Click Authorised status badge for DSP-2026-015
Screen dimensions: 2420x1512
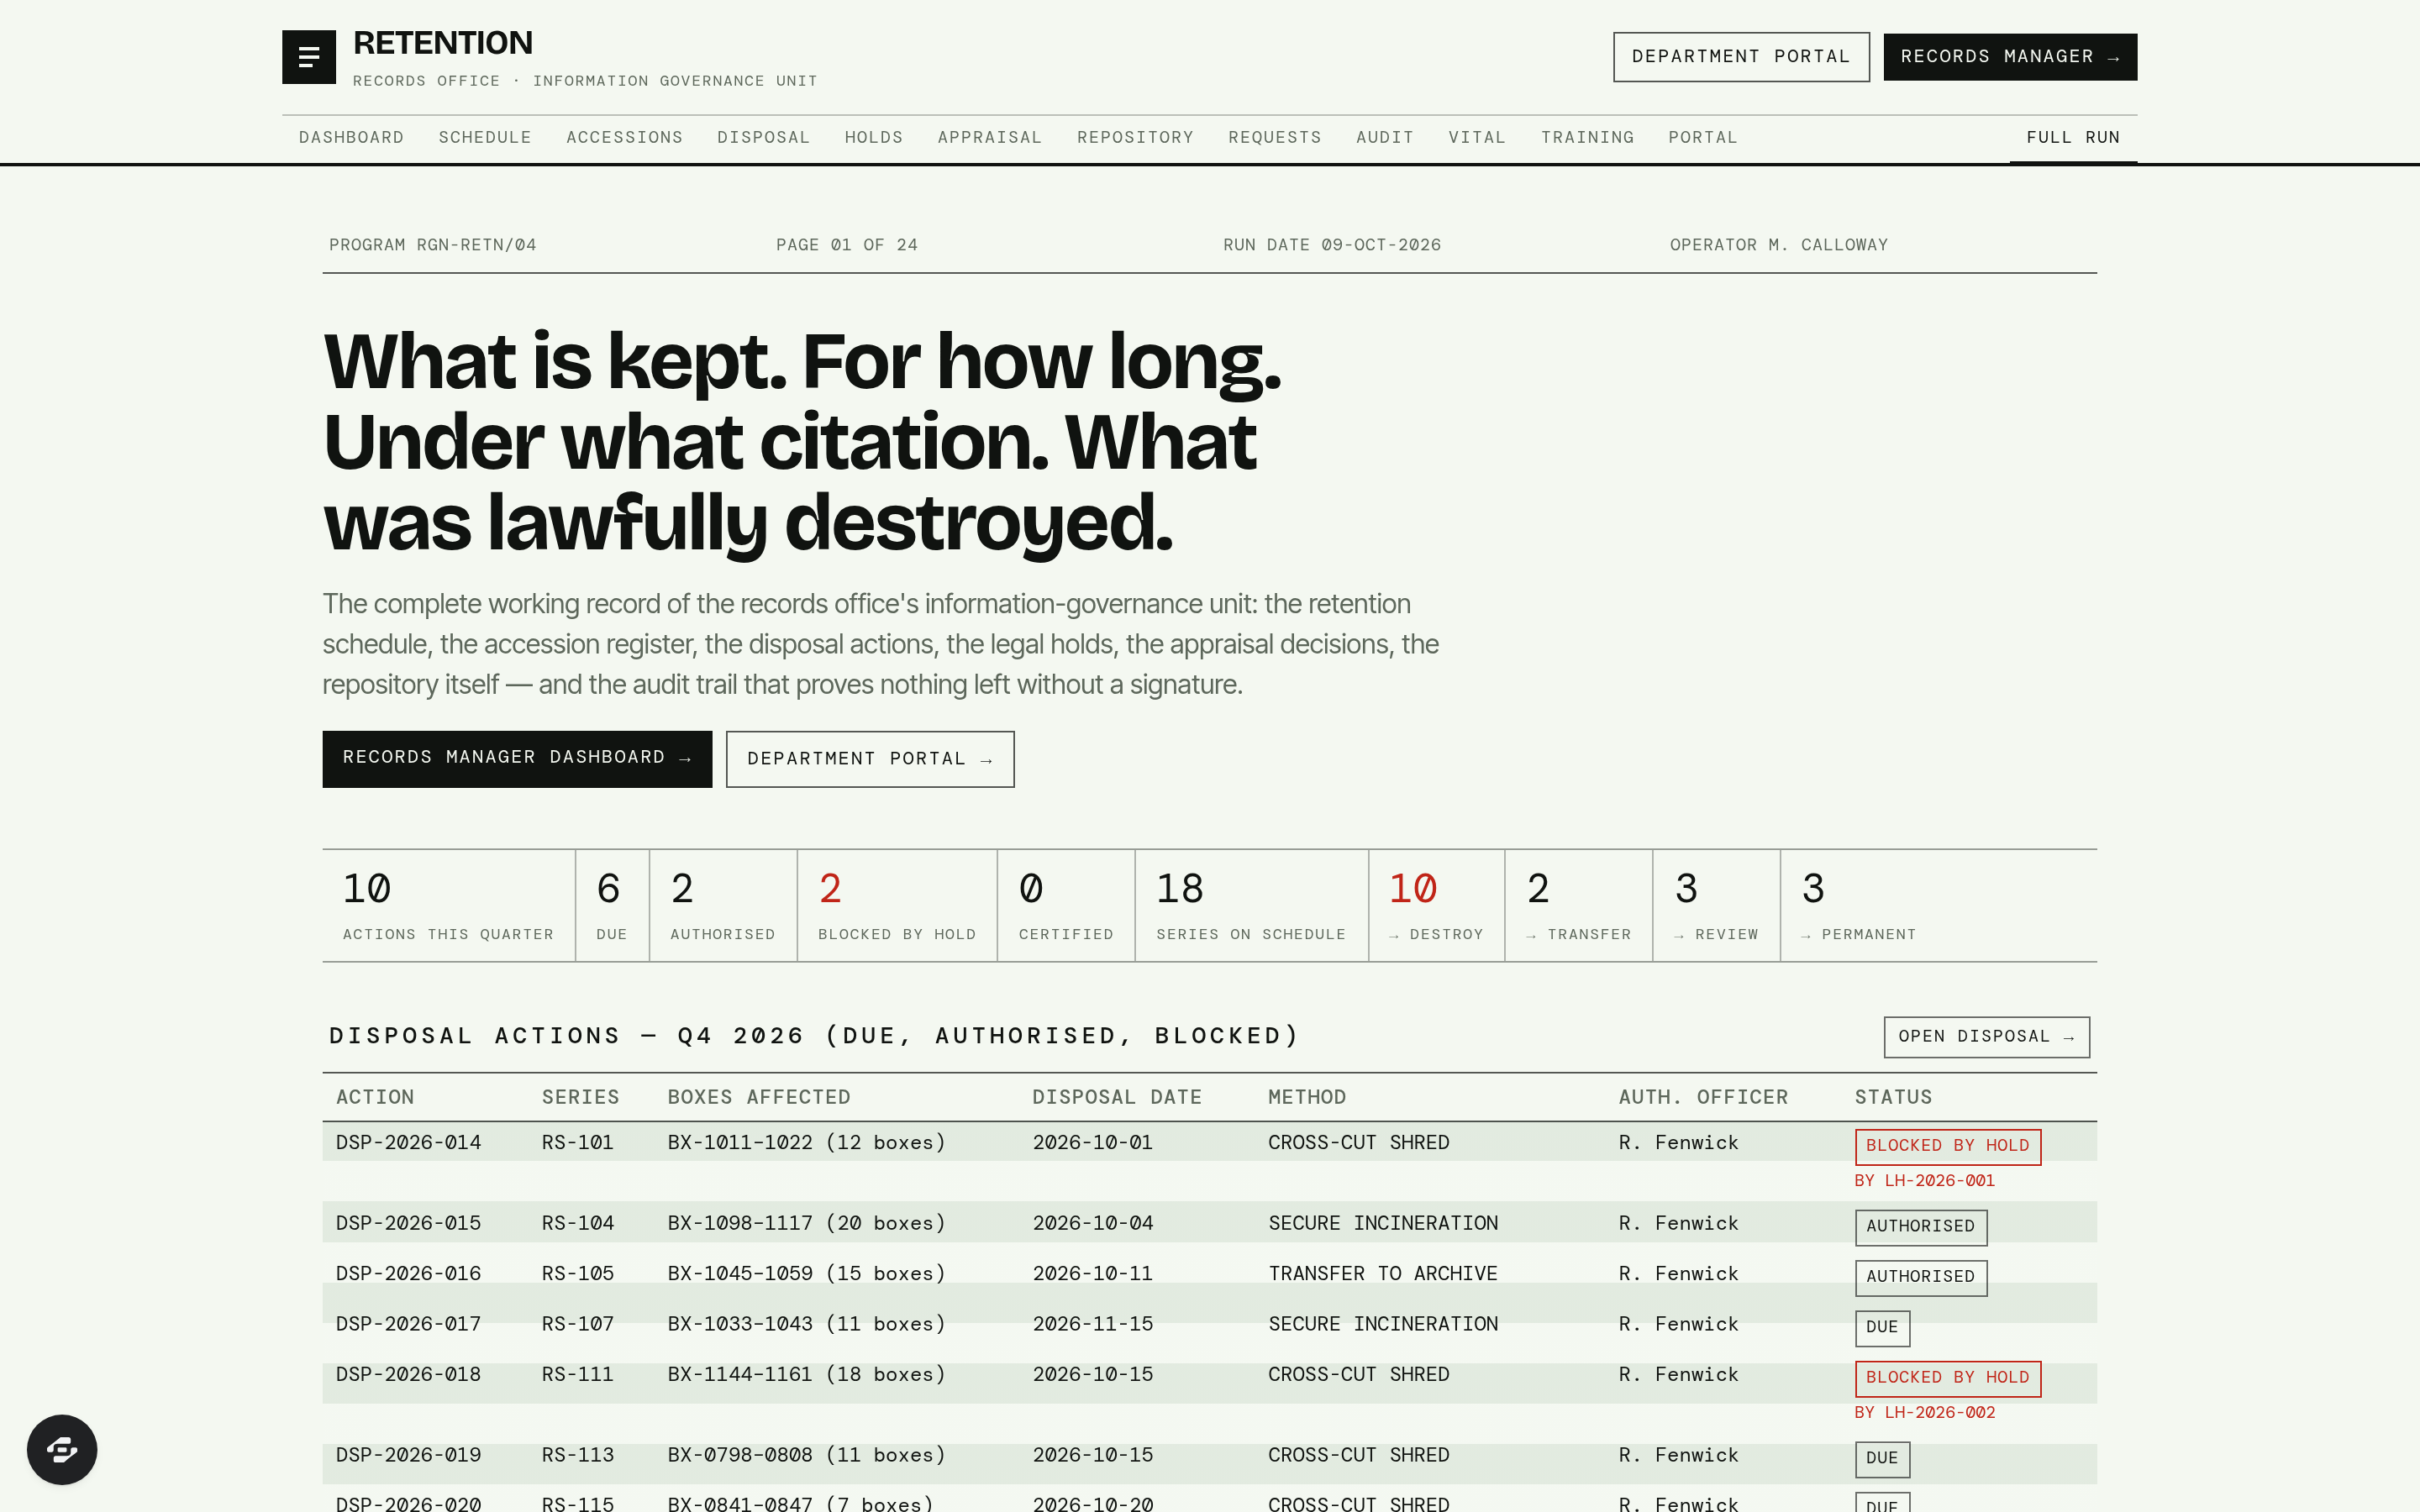pyautogui.click(x=1920, y=1227)
